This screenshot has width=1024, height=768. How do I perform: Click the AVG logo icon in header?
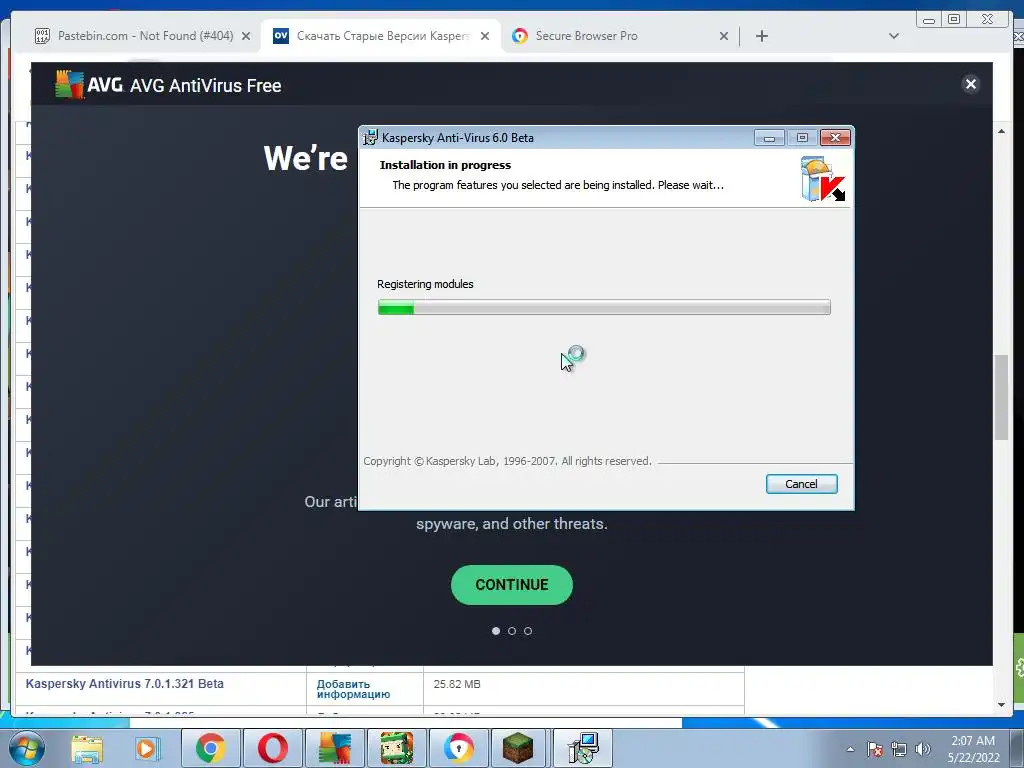[69, 85]
